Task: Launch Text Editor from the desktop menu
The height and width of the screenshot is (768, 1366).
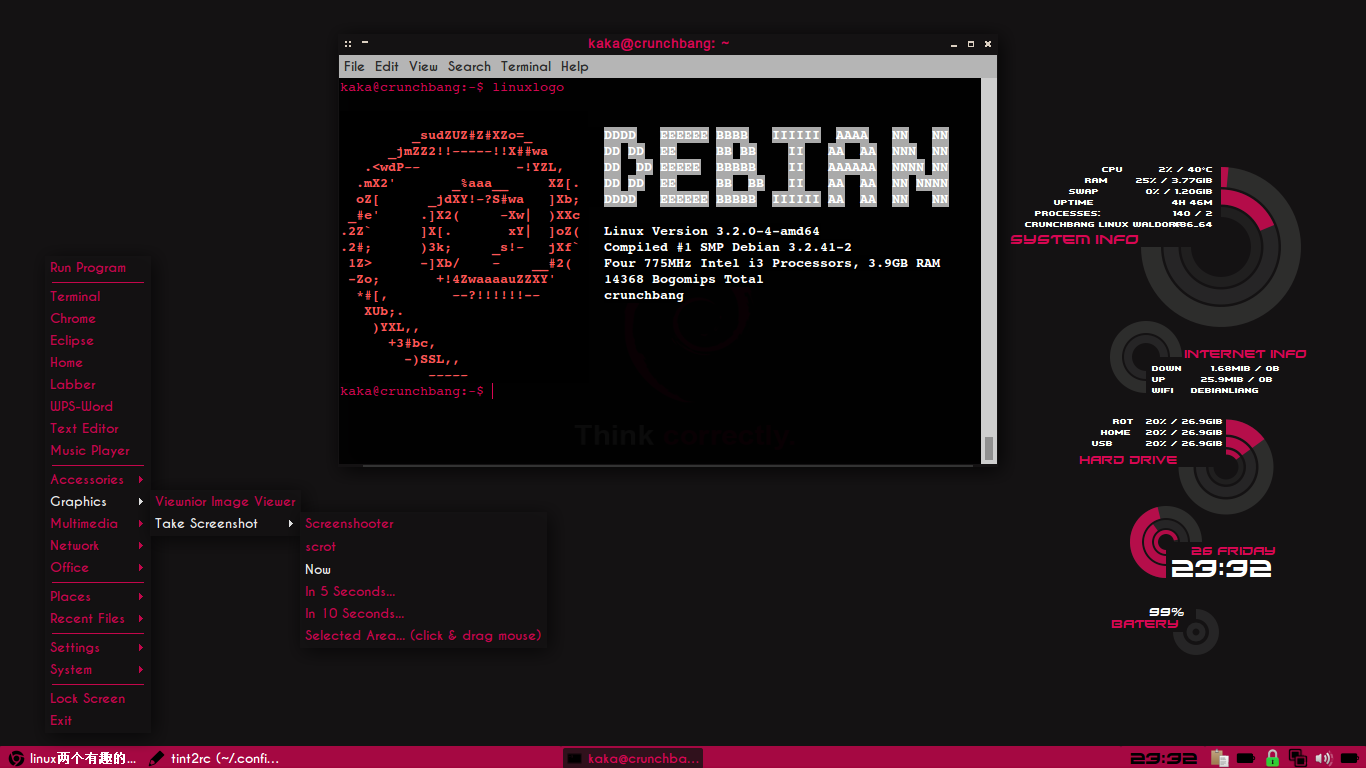Action: pos(97,428)
